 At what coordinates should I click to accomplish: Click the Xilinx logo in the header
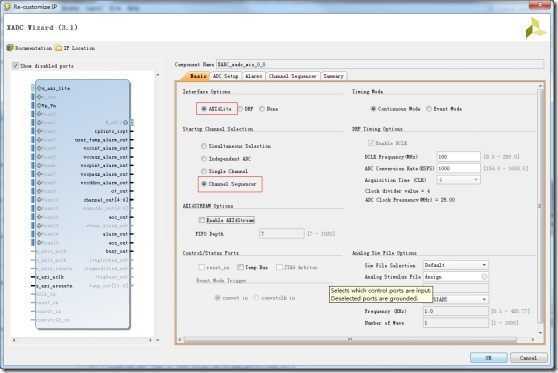[x=535, y=28]
